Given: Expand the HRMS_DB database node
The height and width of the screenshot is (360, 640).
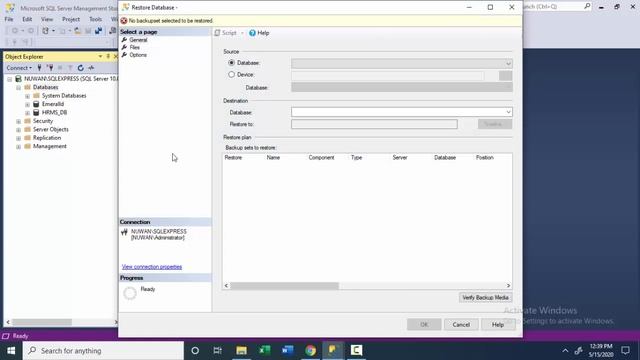Looking at the screenshot, I should click(x=27, y=113).
